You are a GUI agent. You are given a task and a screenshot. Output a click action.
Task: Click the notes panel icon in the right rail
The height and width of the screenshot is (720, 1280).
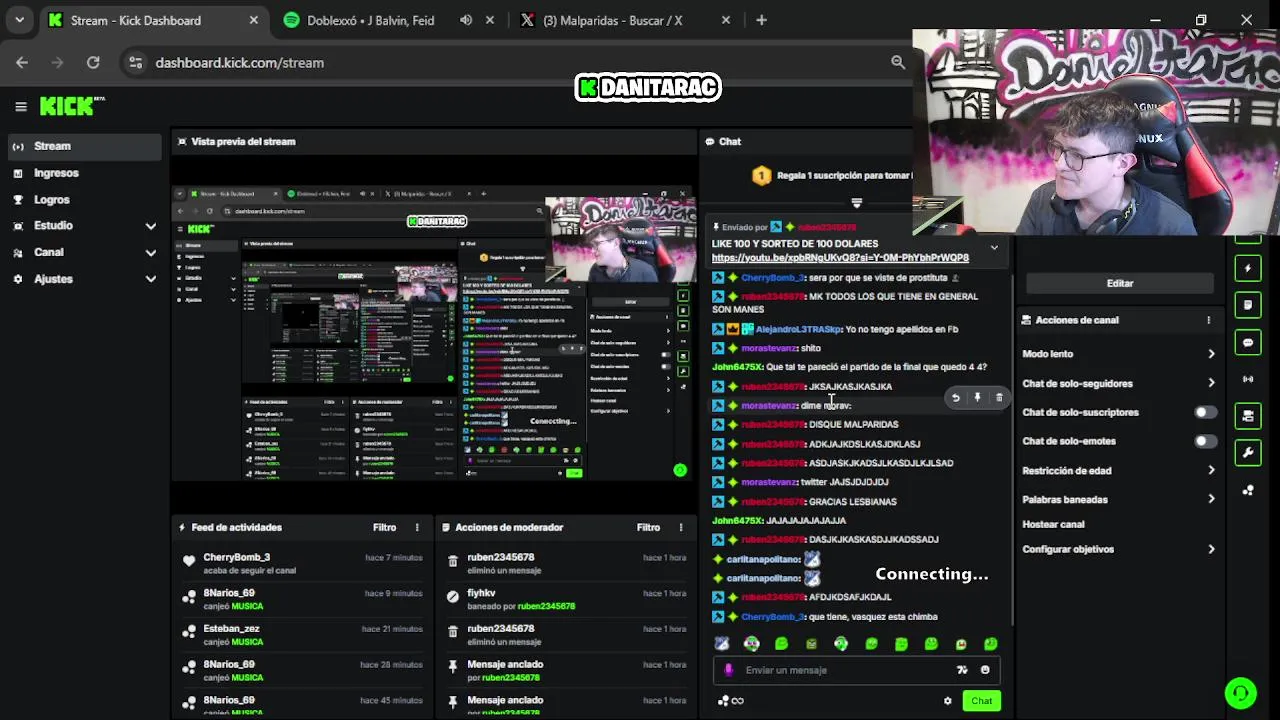pyautogui.click(x=1247, y=305)
